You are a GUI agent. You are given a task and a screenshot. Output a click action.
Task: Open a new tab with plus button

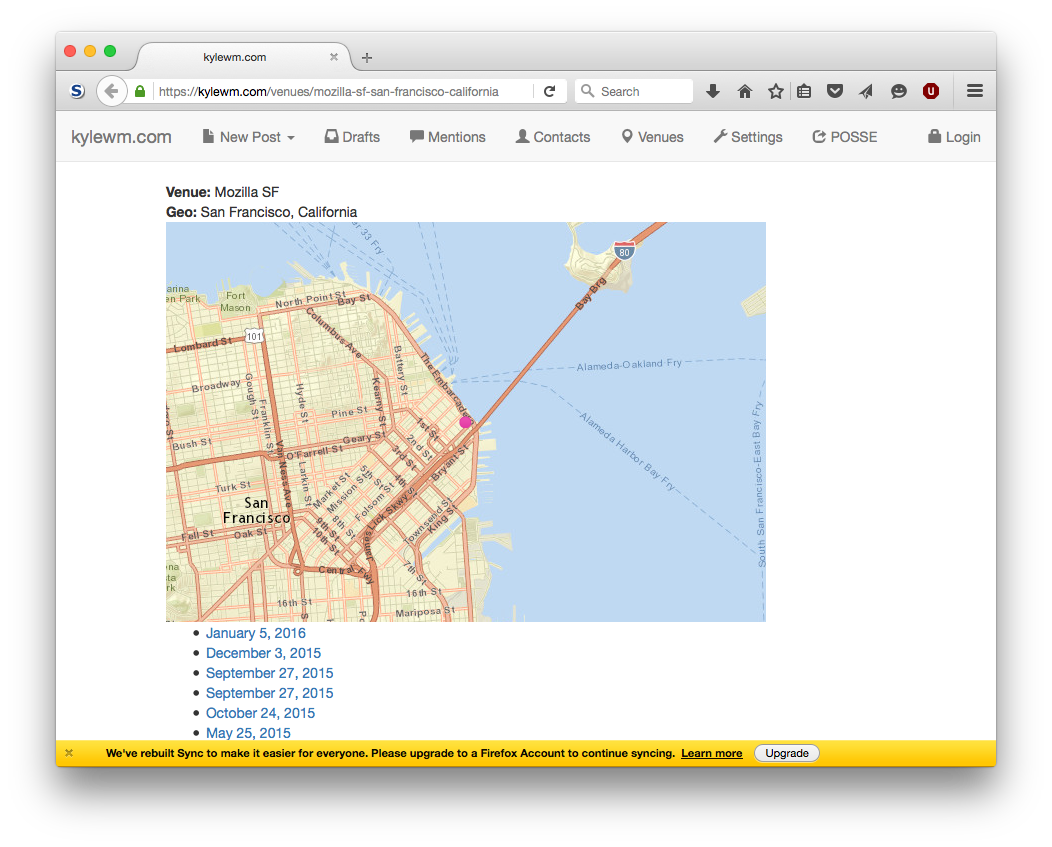click(x=366, y=58)
